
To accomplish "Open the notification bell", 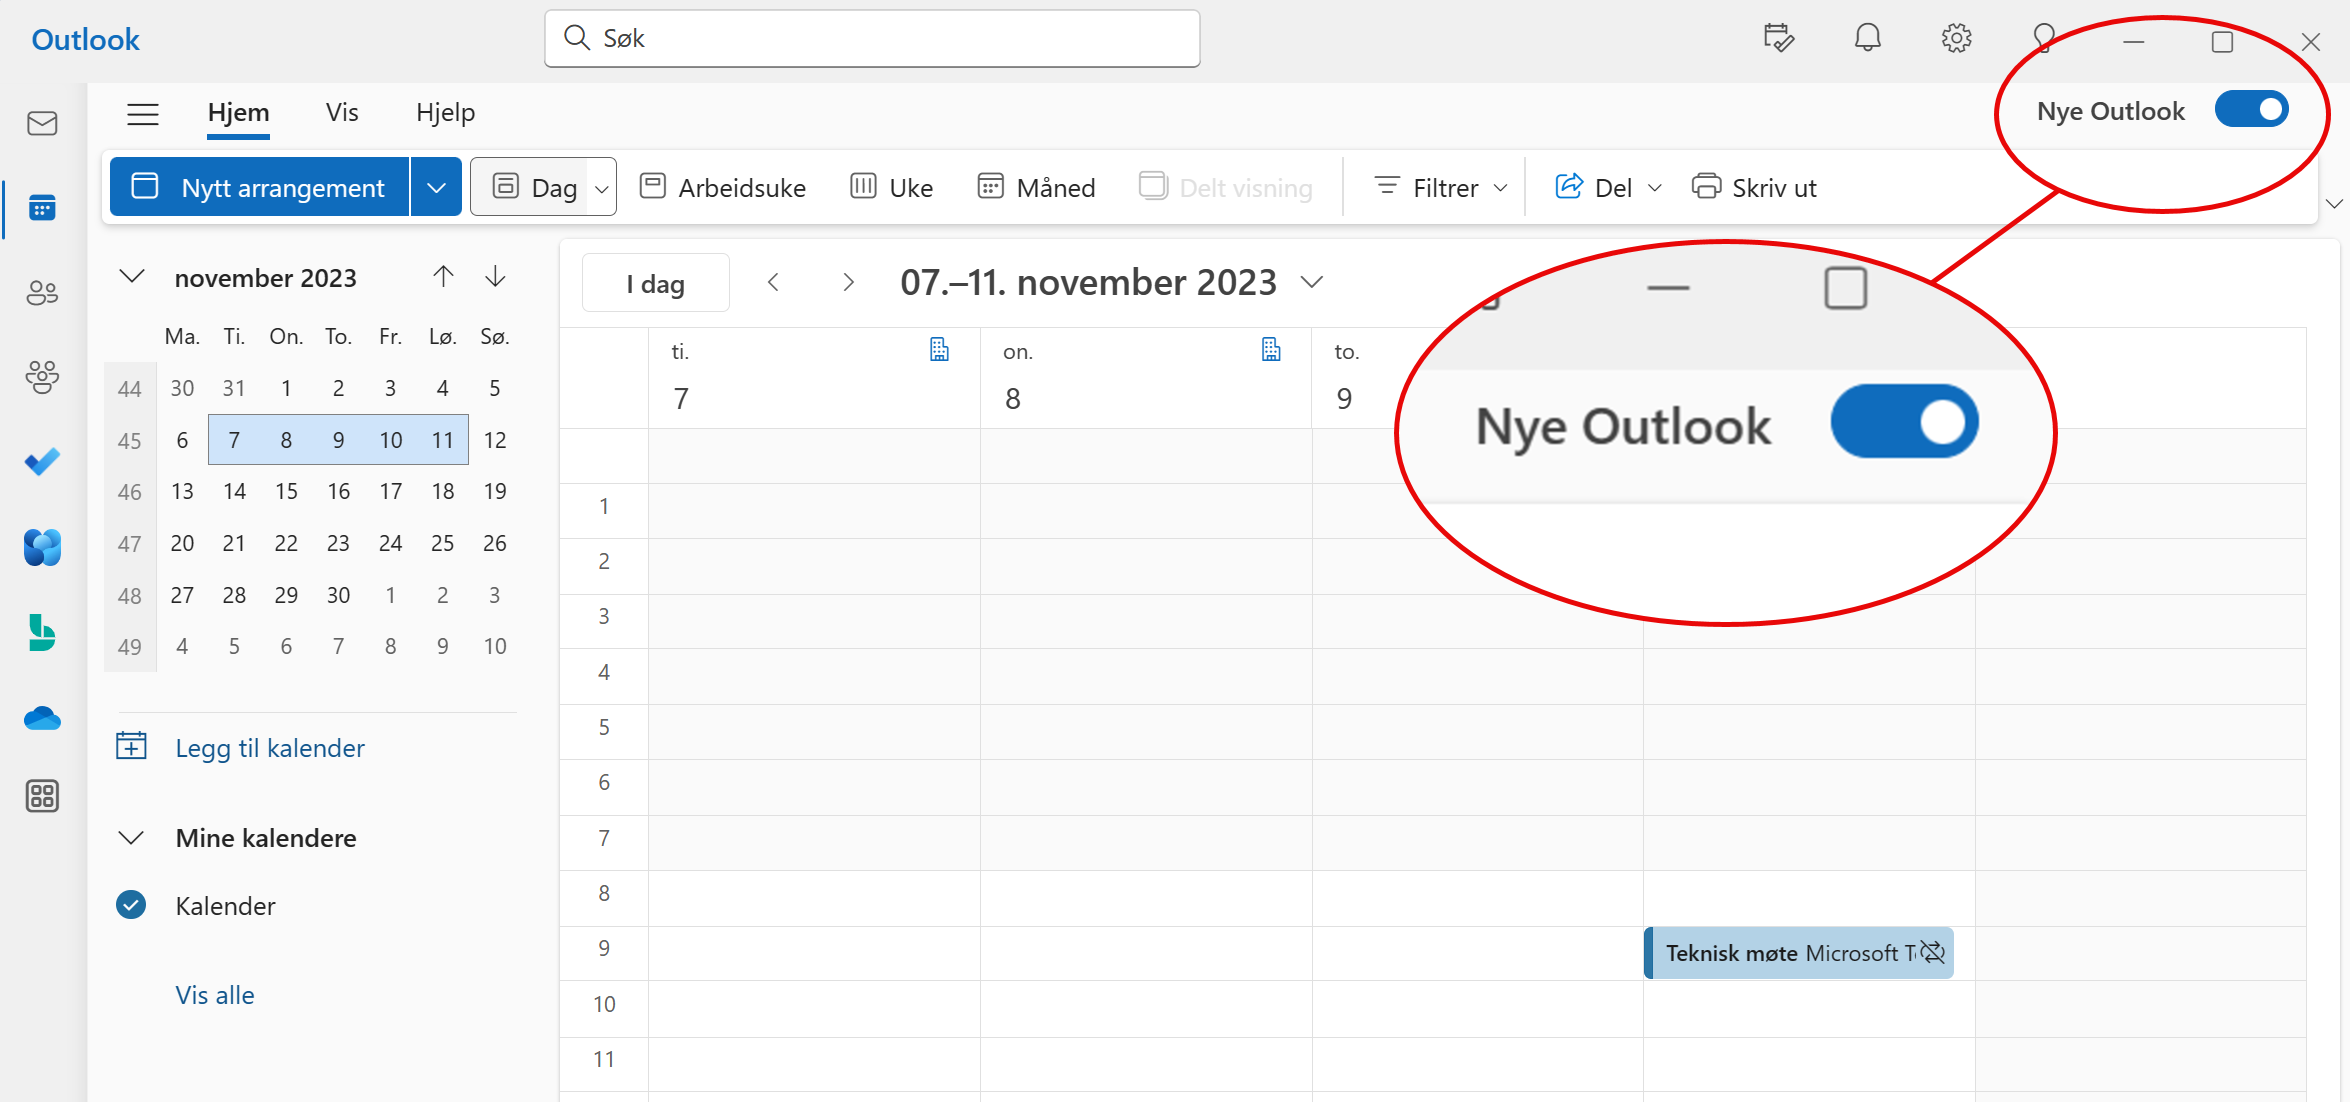I will (1868, 38).
